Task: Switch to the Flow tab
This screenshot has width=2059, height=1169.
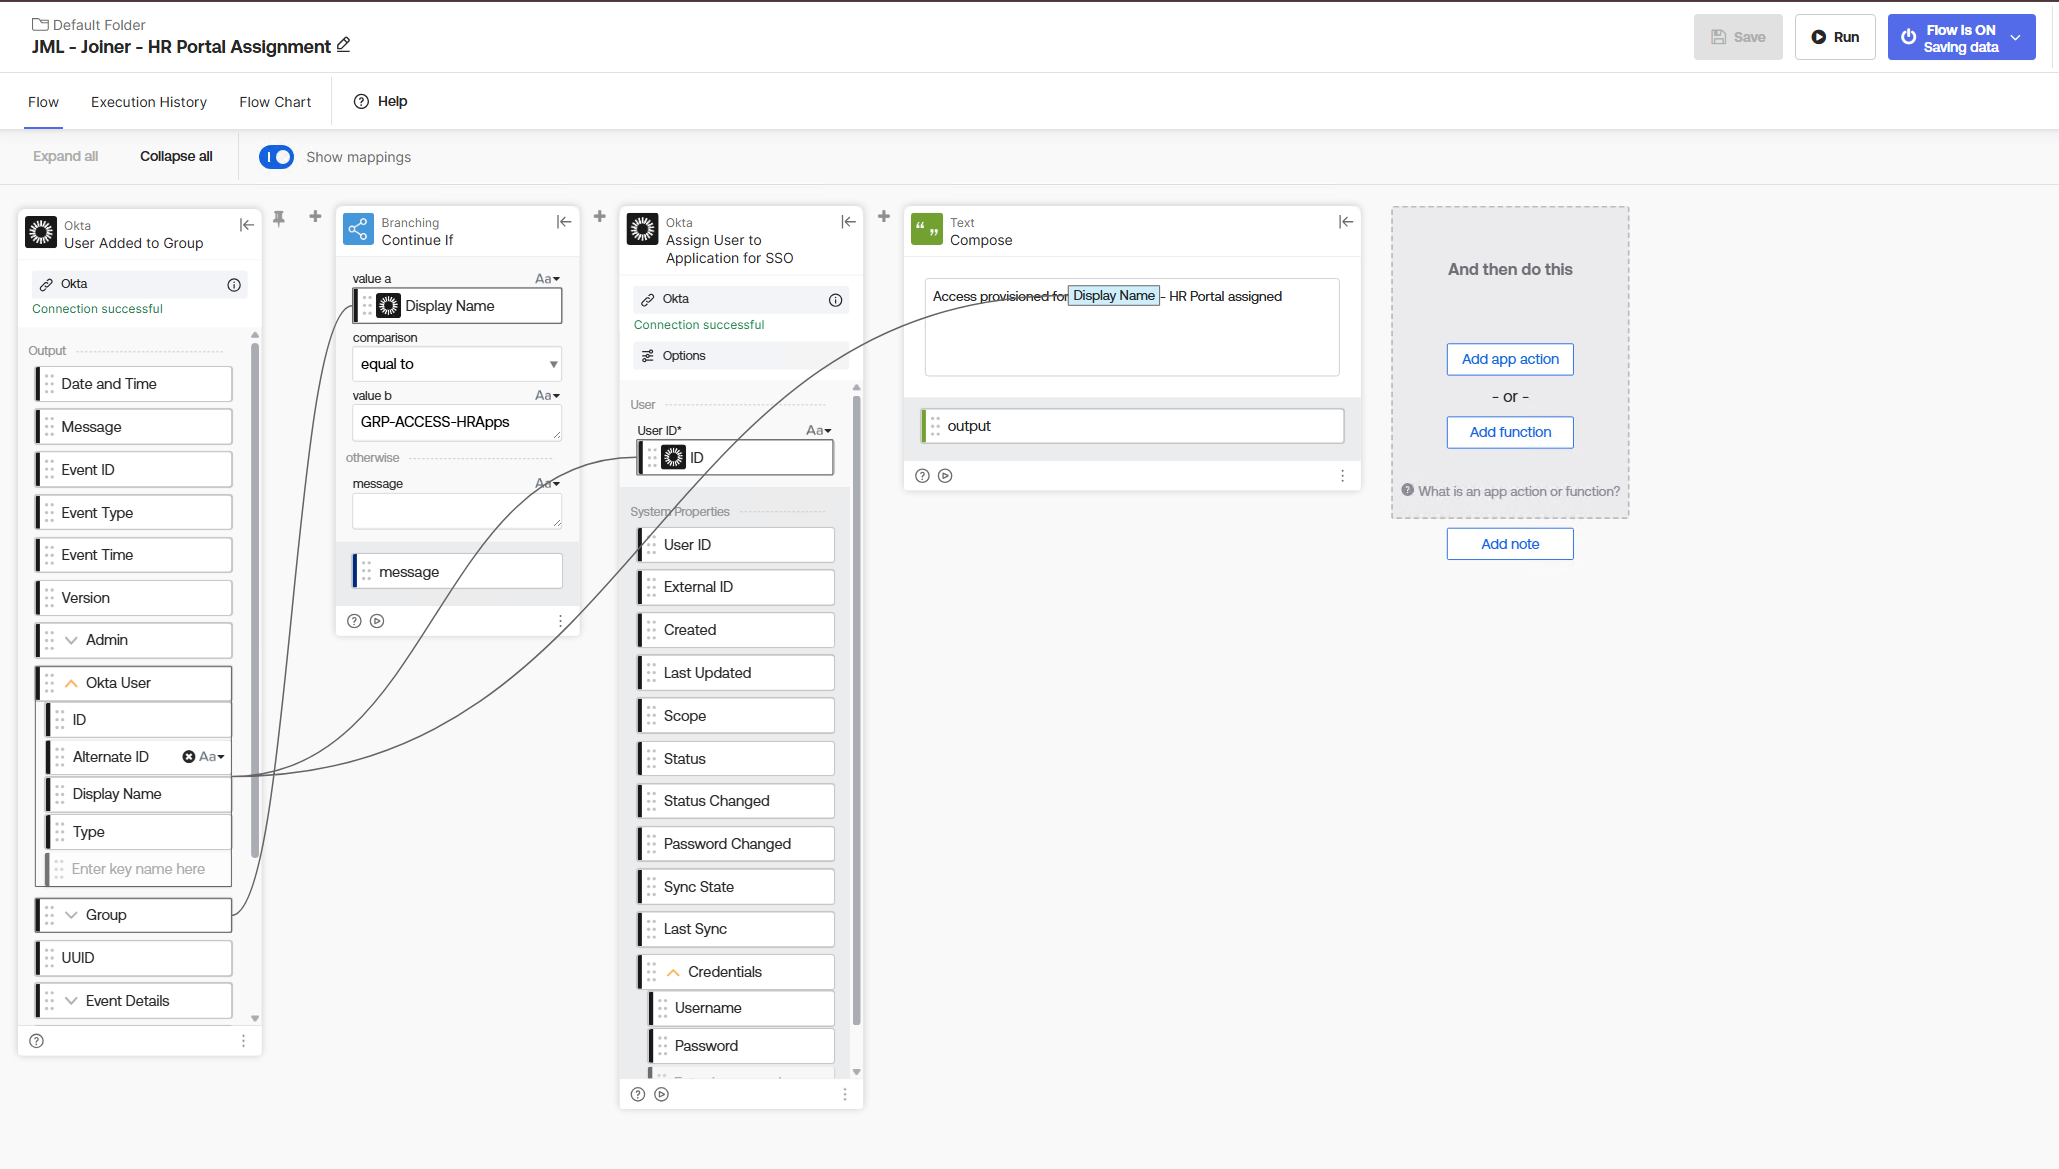Action: click(x=43, y=102)
